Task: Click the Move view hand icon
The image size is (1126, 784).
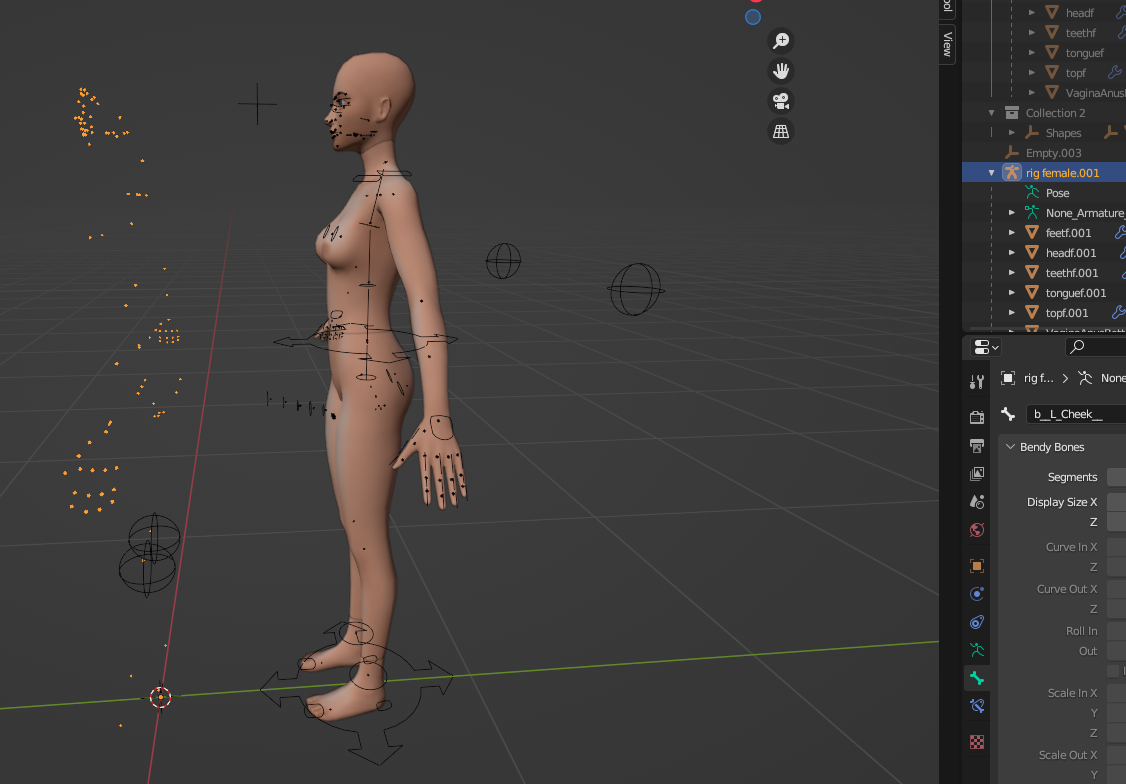Action: coord(781,71)
